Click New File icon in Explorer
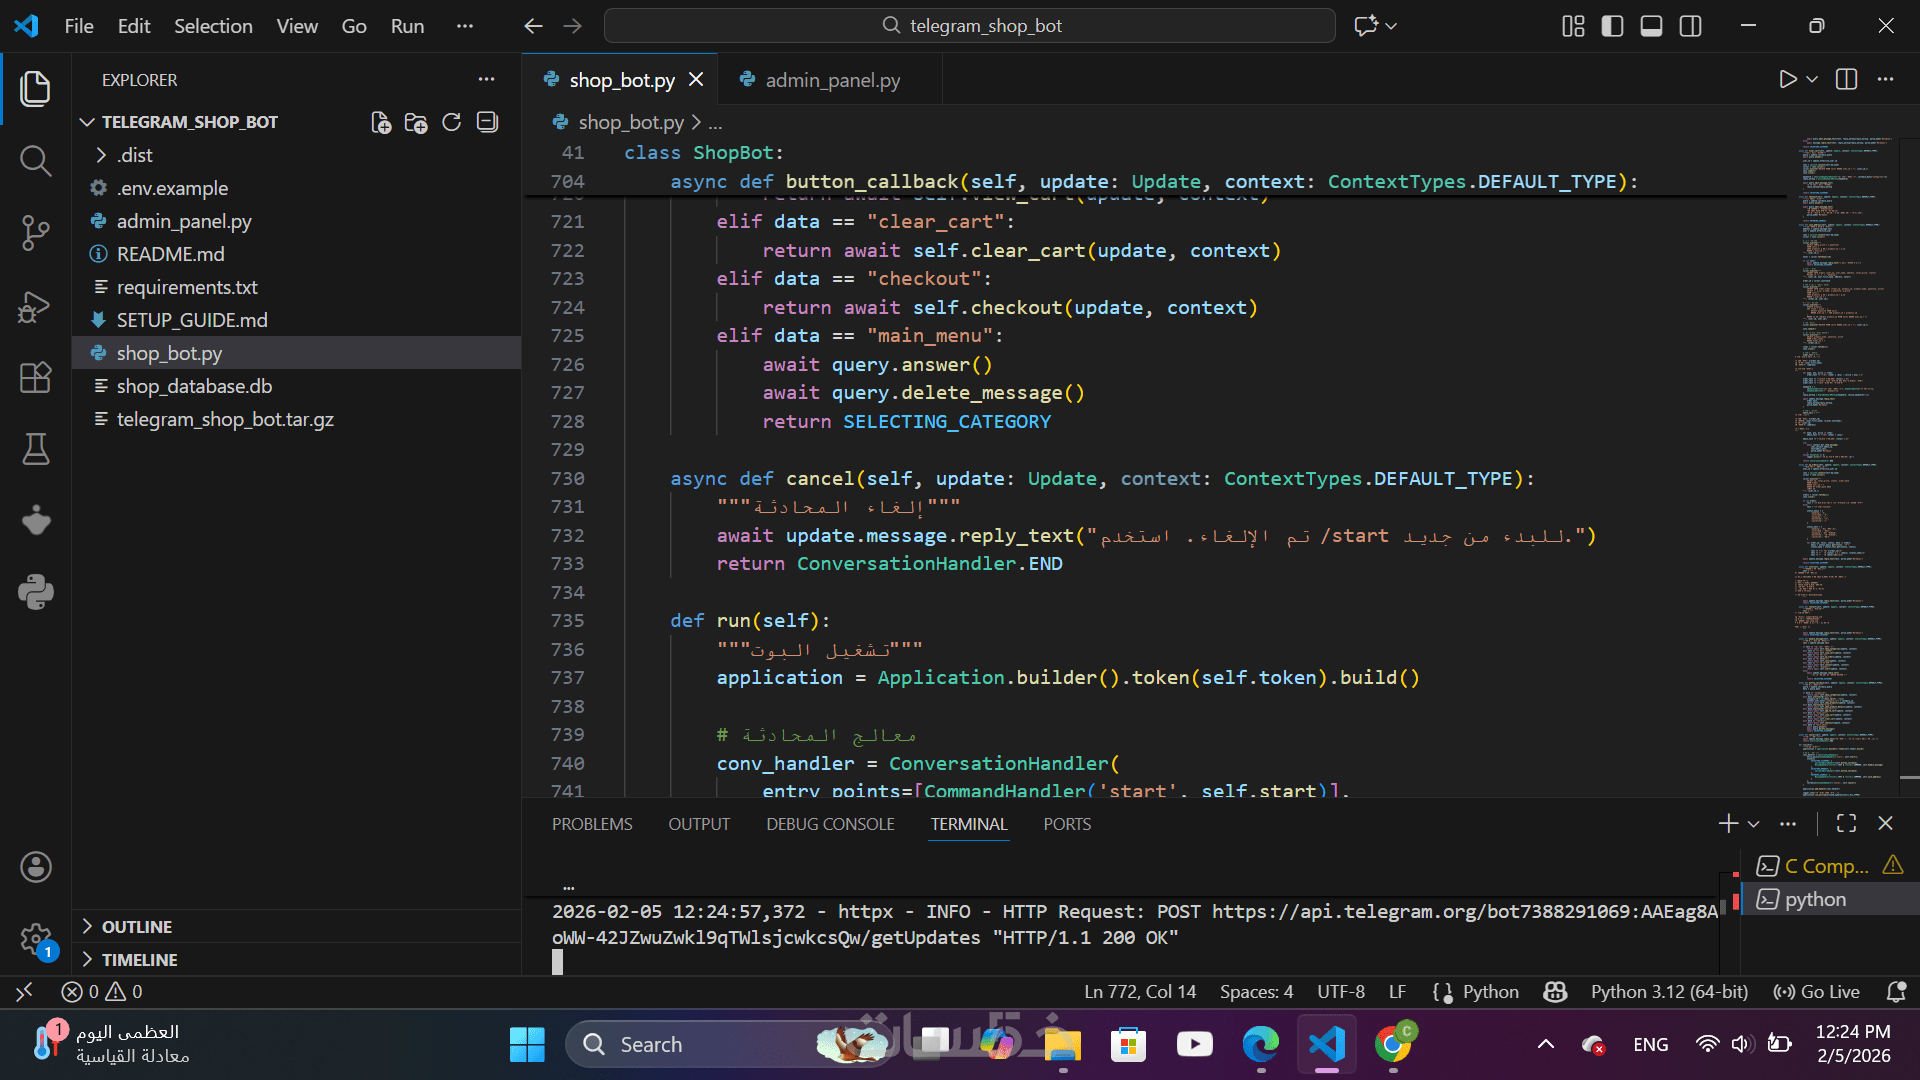 [380, 122]
